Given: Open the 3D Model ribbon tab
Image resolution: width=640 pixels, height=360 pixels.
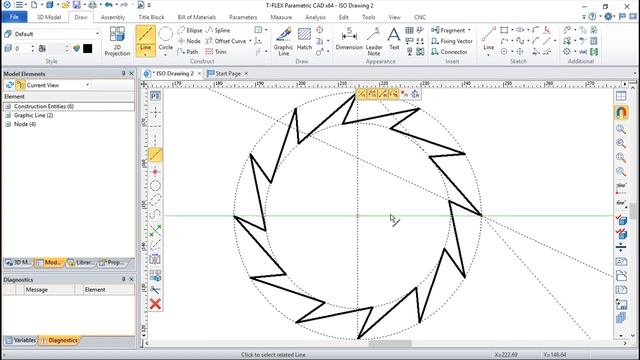Looking at the screenshot, I should coord(49,17).
